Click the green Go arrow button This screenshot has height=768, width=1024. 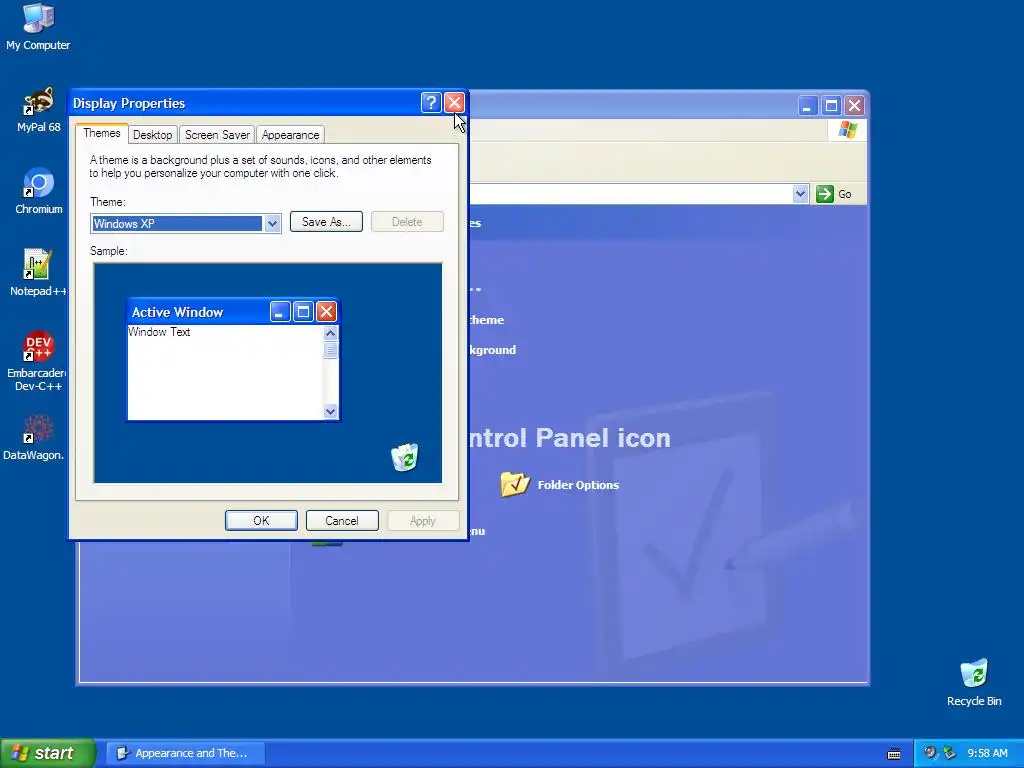[825, 194]
